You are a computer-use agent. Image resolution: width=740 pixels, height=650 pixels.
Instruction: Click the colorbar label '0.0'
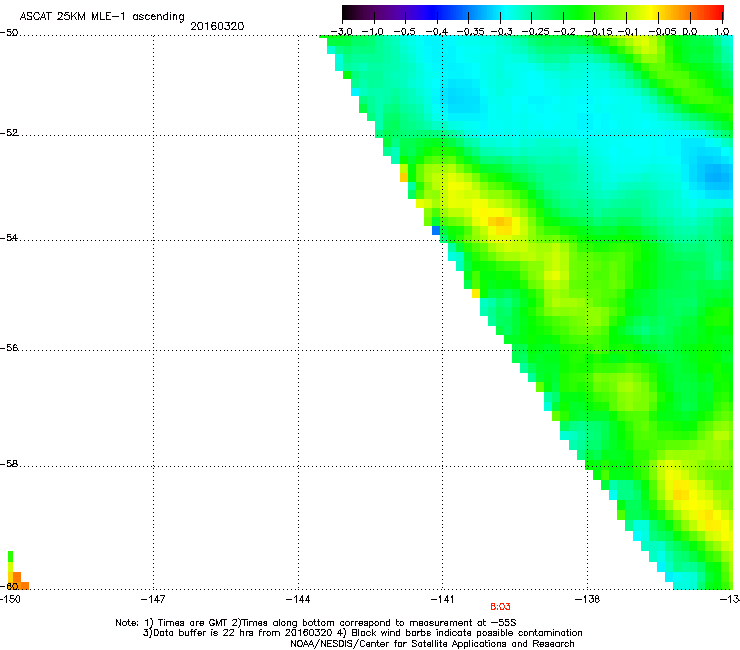[690, 32]
